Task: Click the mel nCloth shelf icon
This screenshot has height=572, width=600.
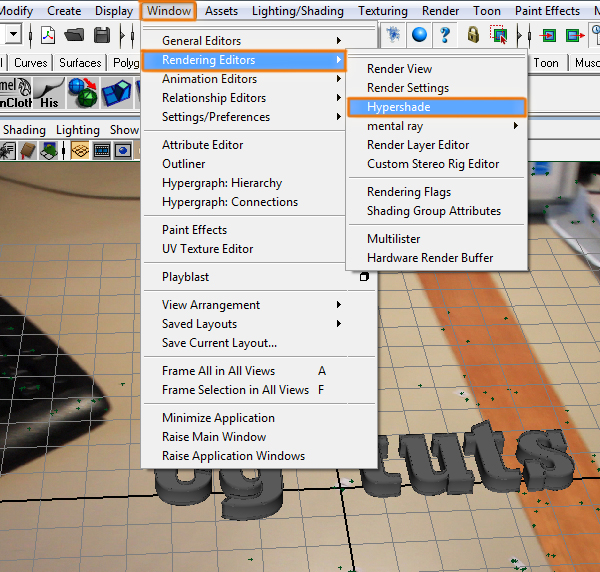Action: point(16,93)
